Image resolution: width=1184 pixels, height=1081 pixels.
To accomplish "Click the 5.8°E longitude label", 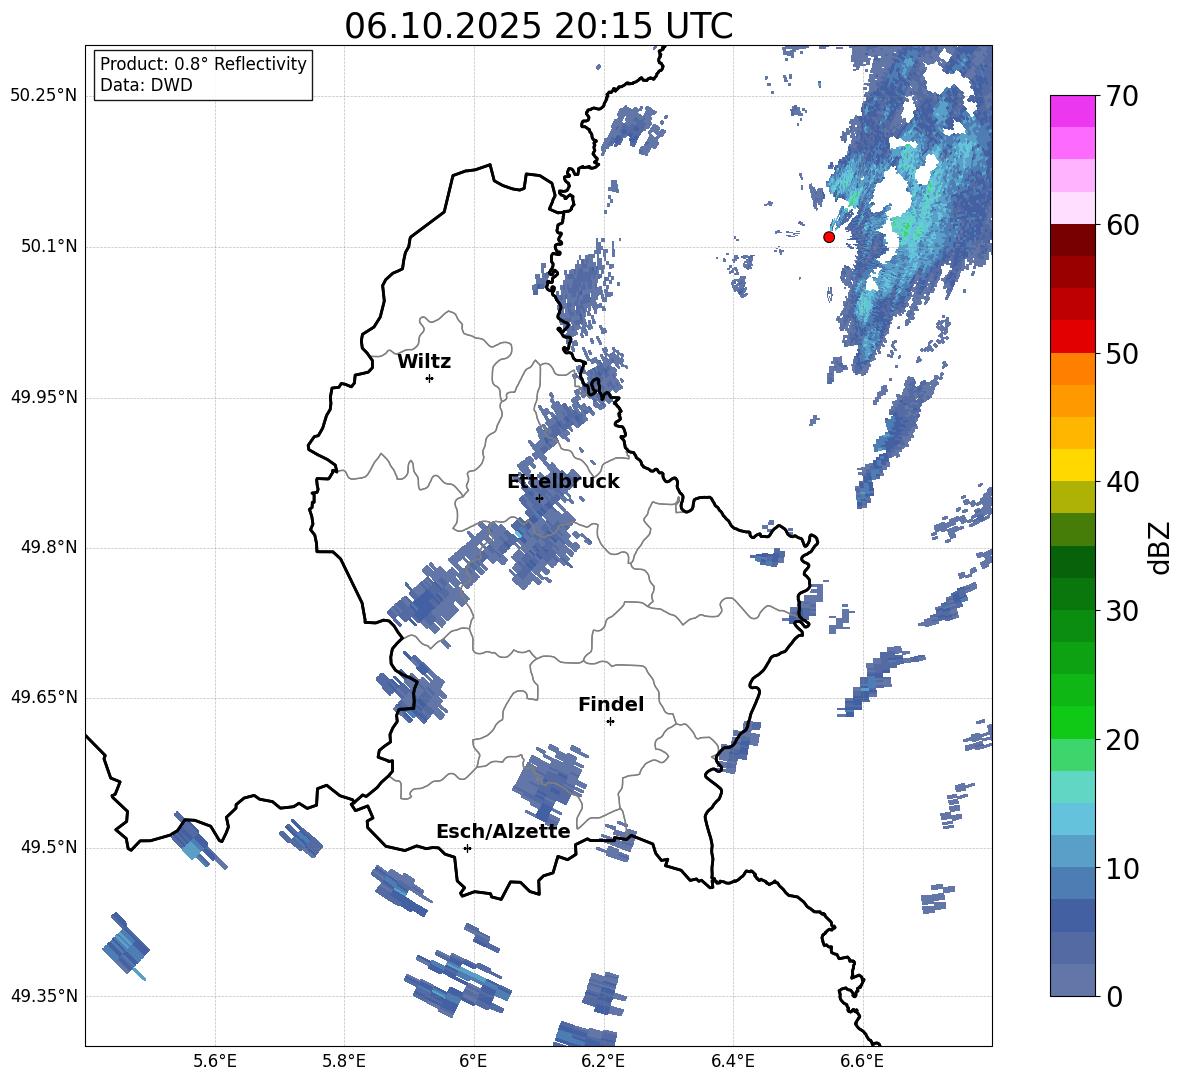I will 344,1061.
